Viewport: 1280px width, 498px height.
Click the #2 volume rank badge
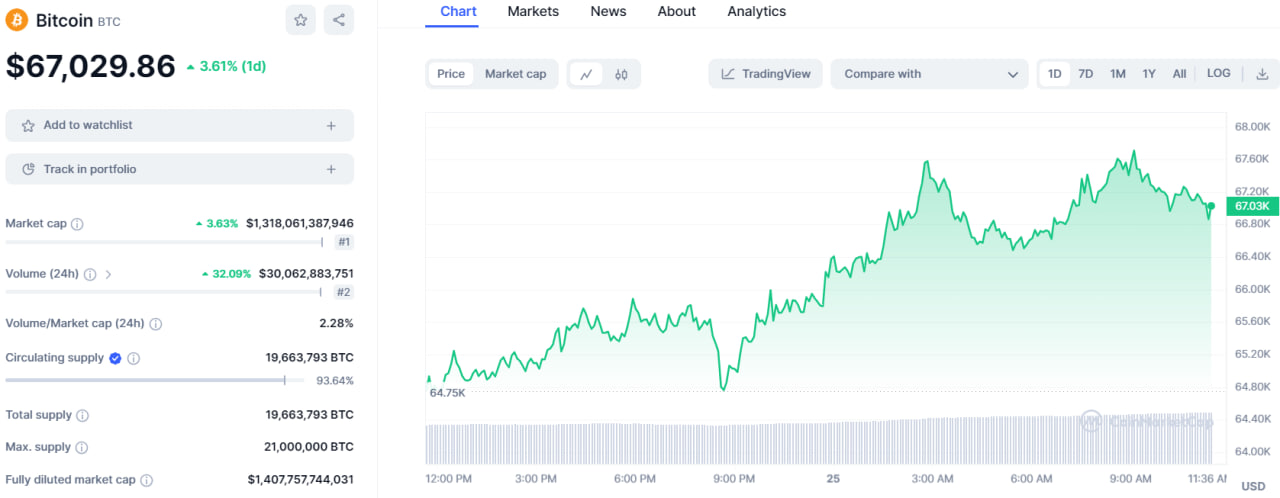344,292
